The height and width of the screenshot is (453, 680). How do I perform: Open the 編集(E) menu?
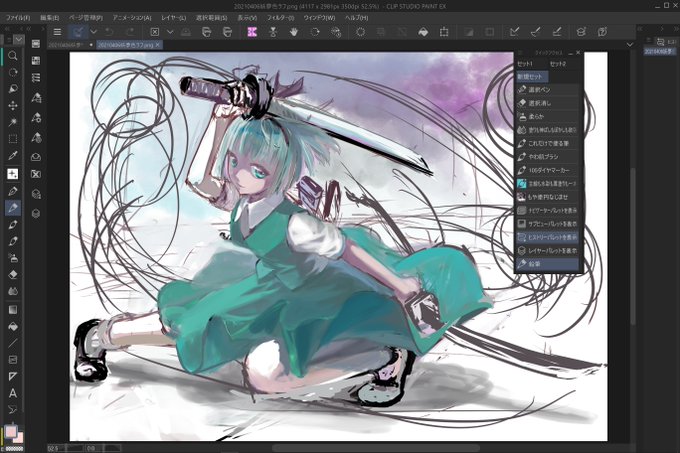point(49,18)
